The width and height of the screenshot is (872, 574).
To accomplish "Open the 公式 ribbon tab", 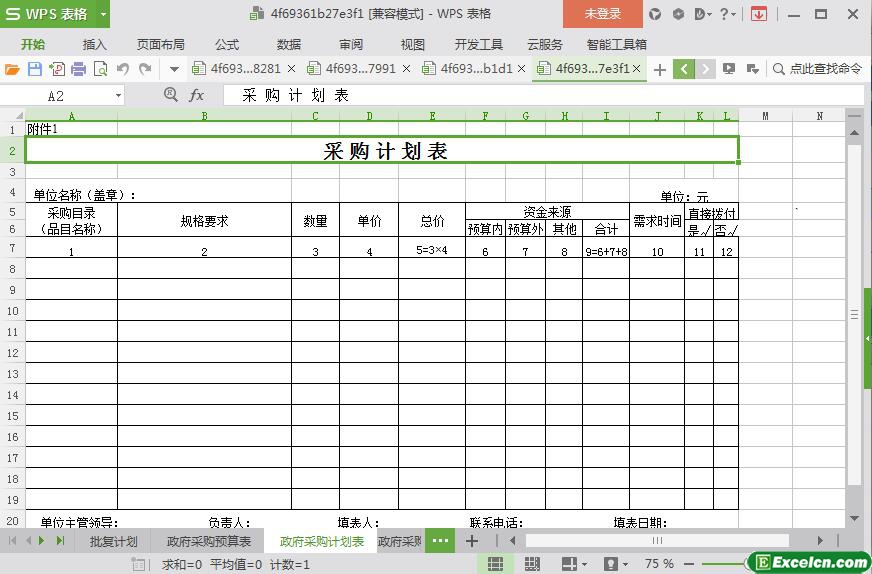I will pyautogui.click(x=227, y=44).
